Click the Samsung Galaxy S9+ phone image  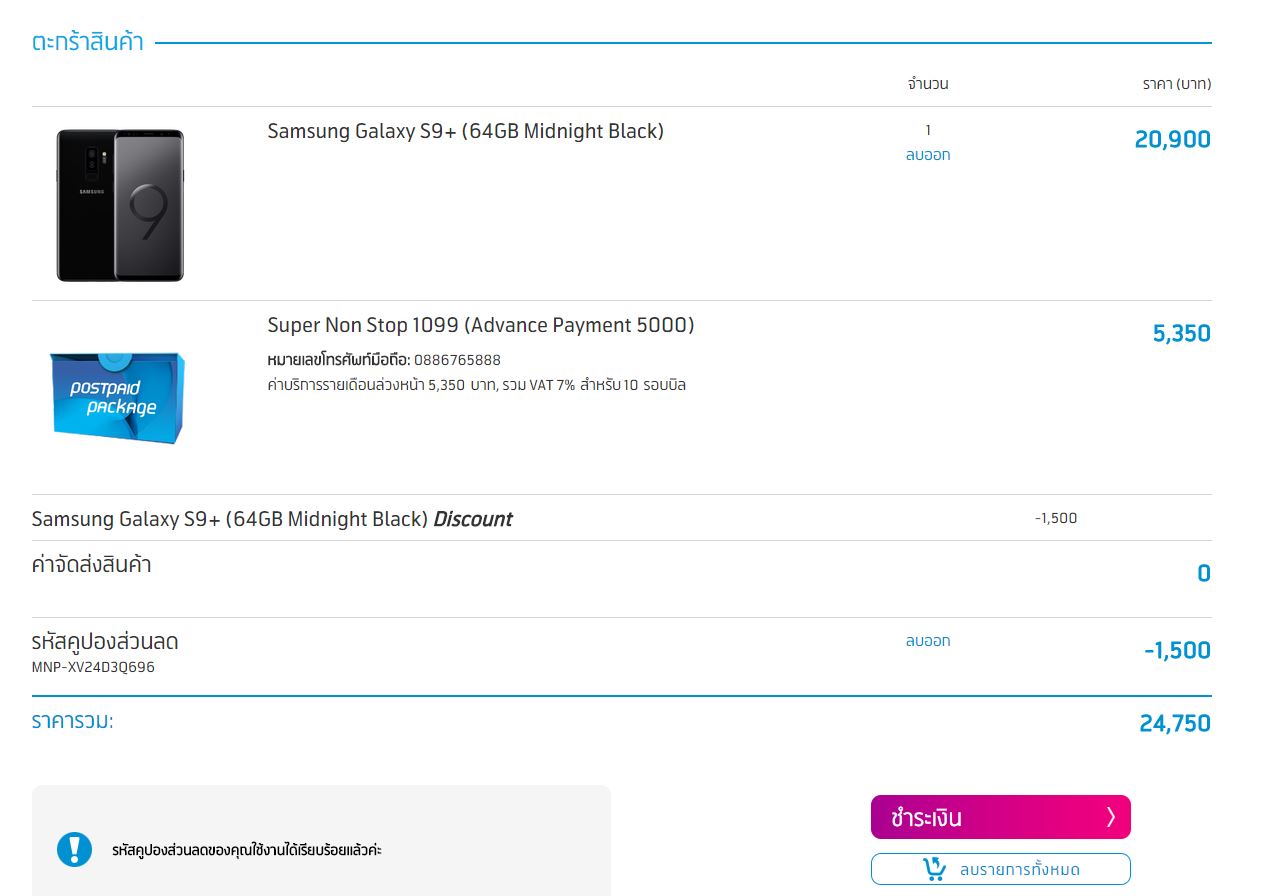point(120,205)
